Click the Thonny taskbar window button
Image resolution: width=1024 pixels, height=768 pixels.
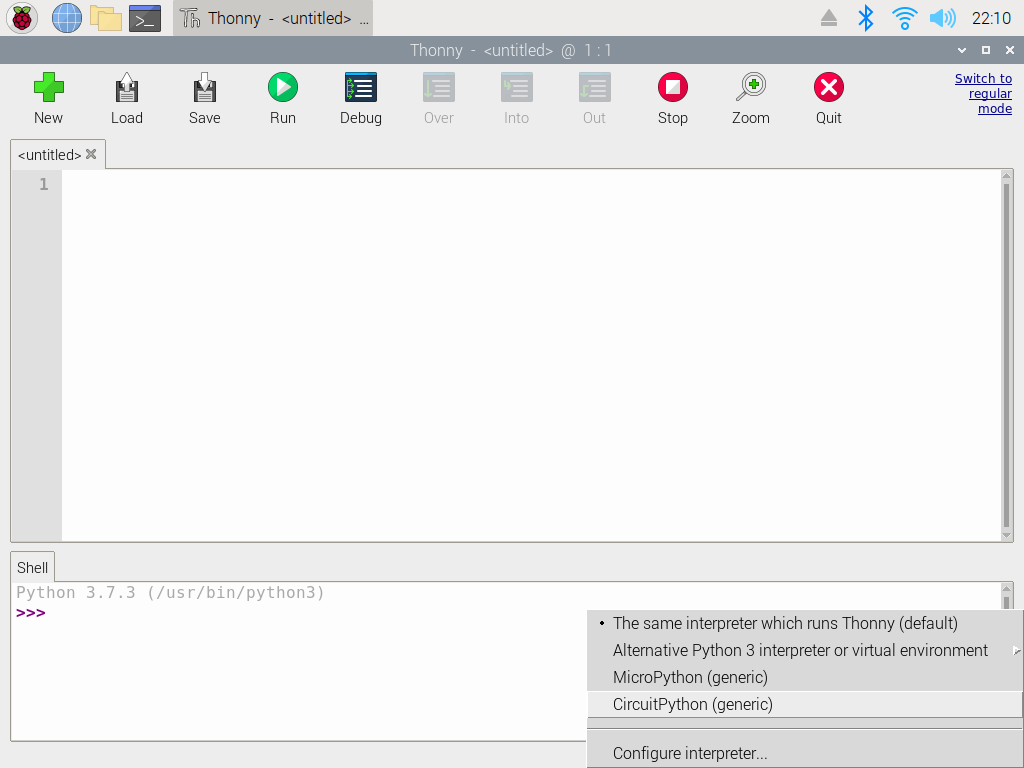[273, 18]
